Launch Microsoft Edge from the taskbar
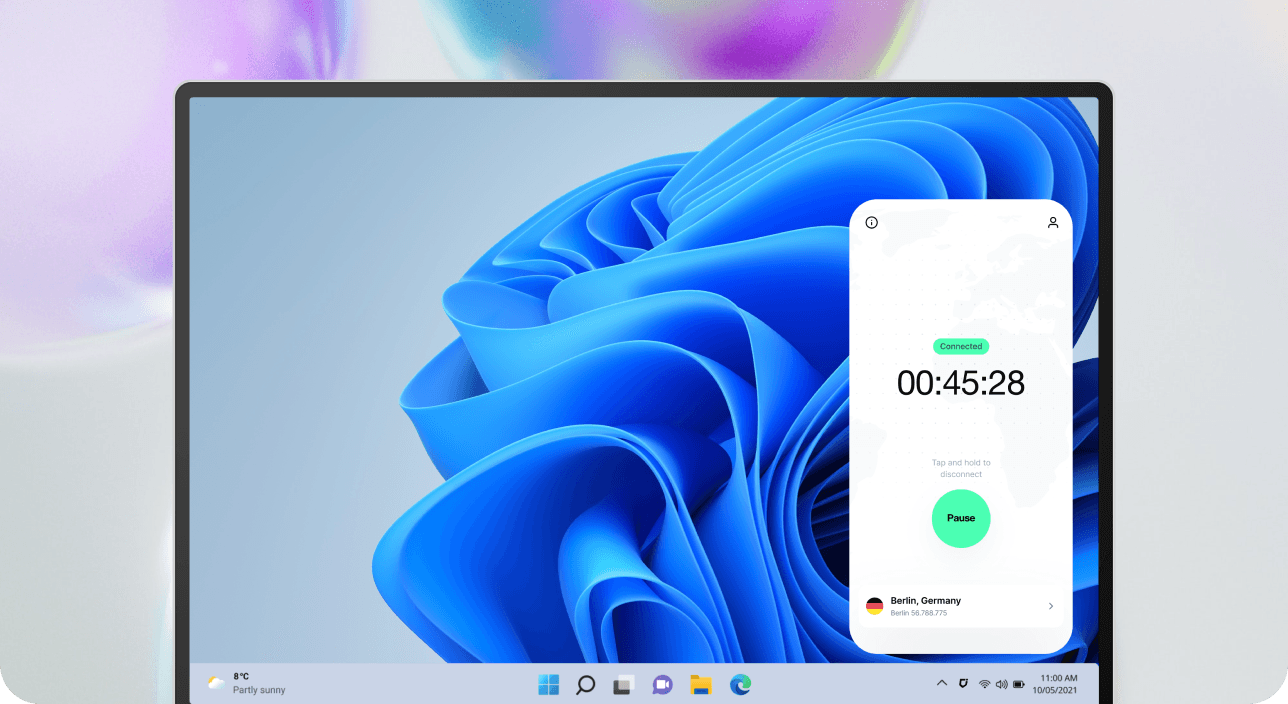Screen dimensions: 1288x704 click(x=740, y=684)
